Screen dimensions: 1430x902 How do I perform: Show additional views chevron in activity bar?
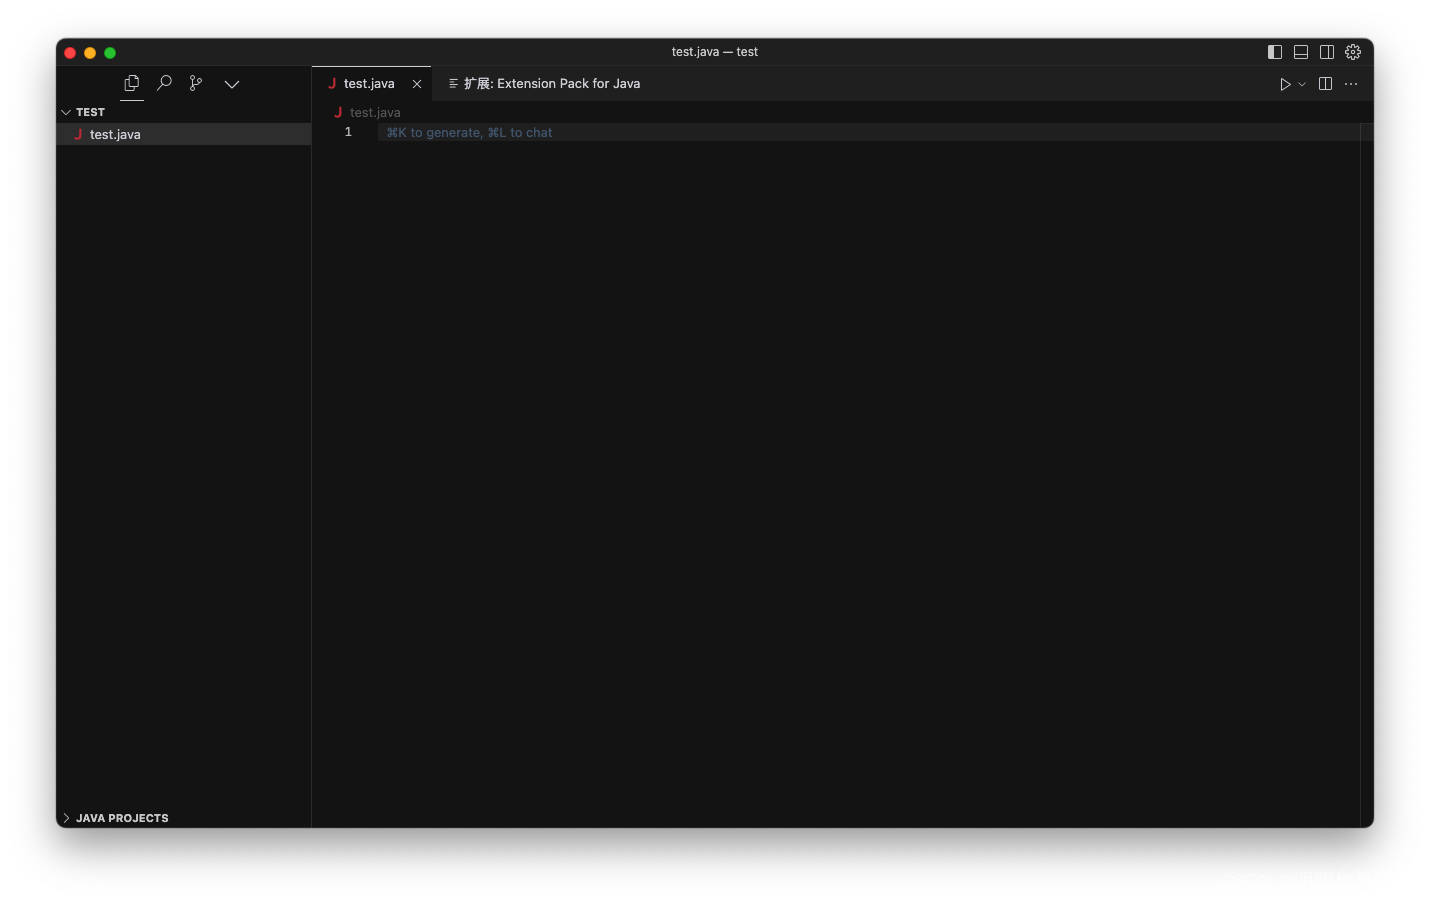(x=232, y=84)
